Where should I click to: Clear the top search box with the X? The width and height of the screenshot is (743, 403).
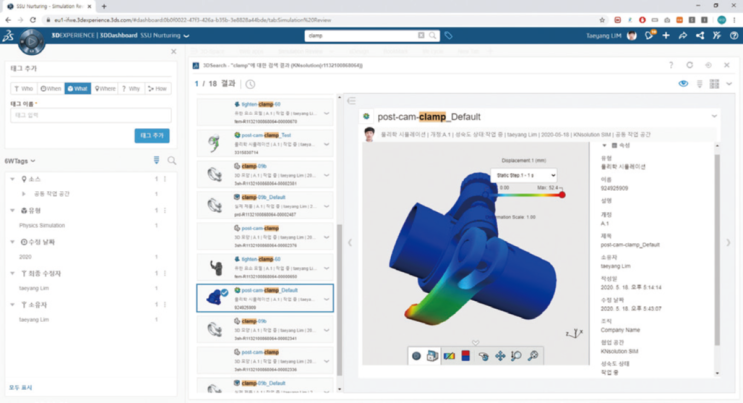(x=421, y=36)
